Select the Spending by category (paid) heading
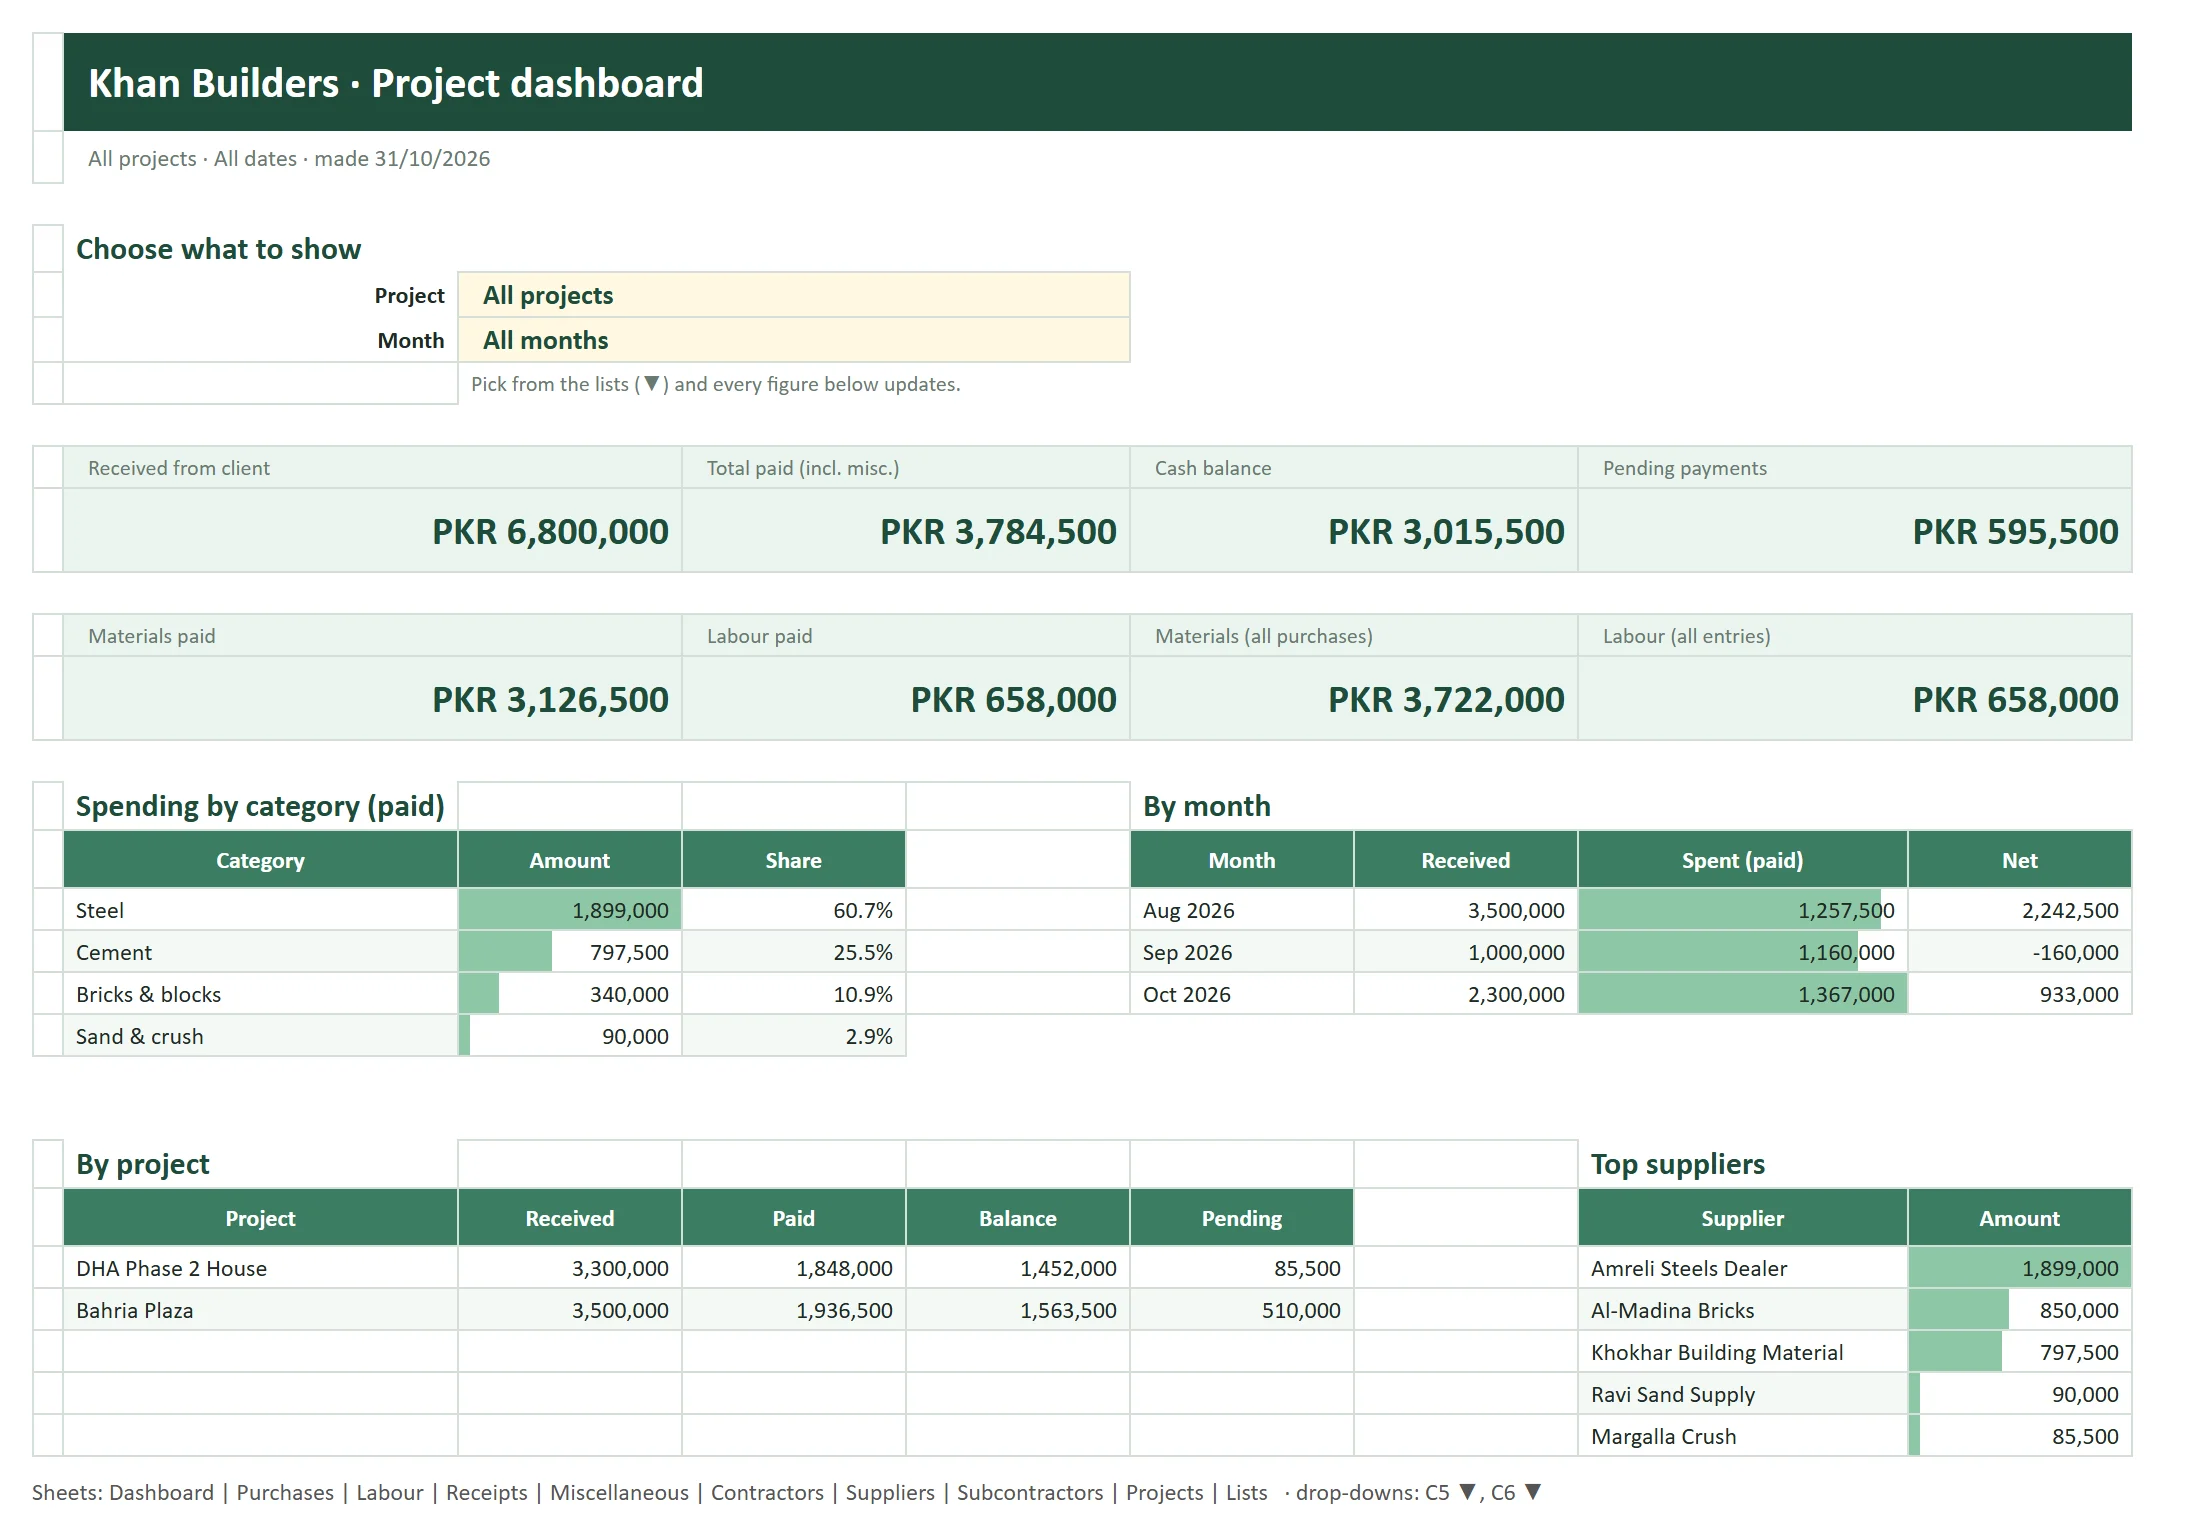The height and width of the screenshot is (1520, 2200). tap(260, 806)
